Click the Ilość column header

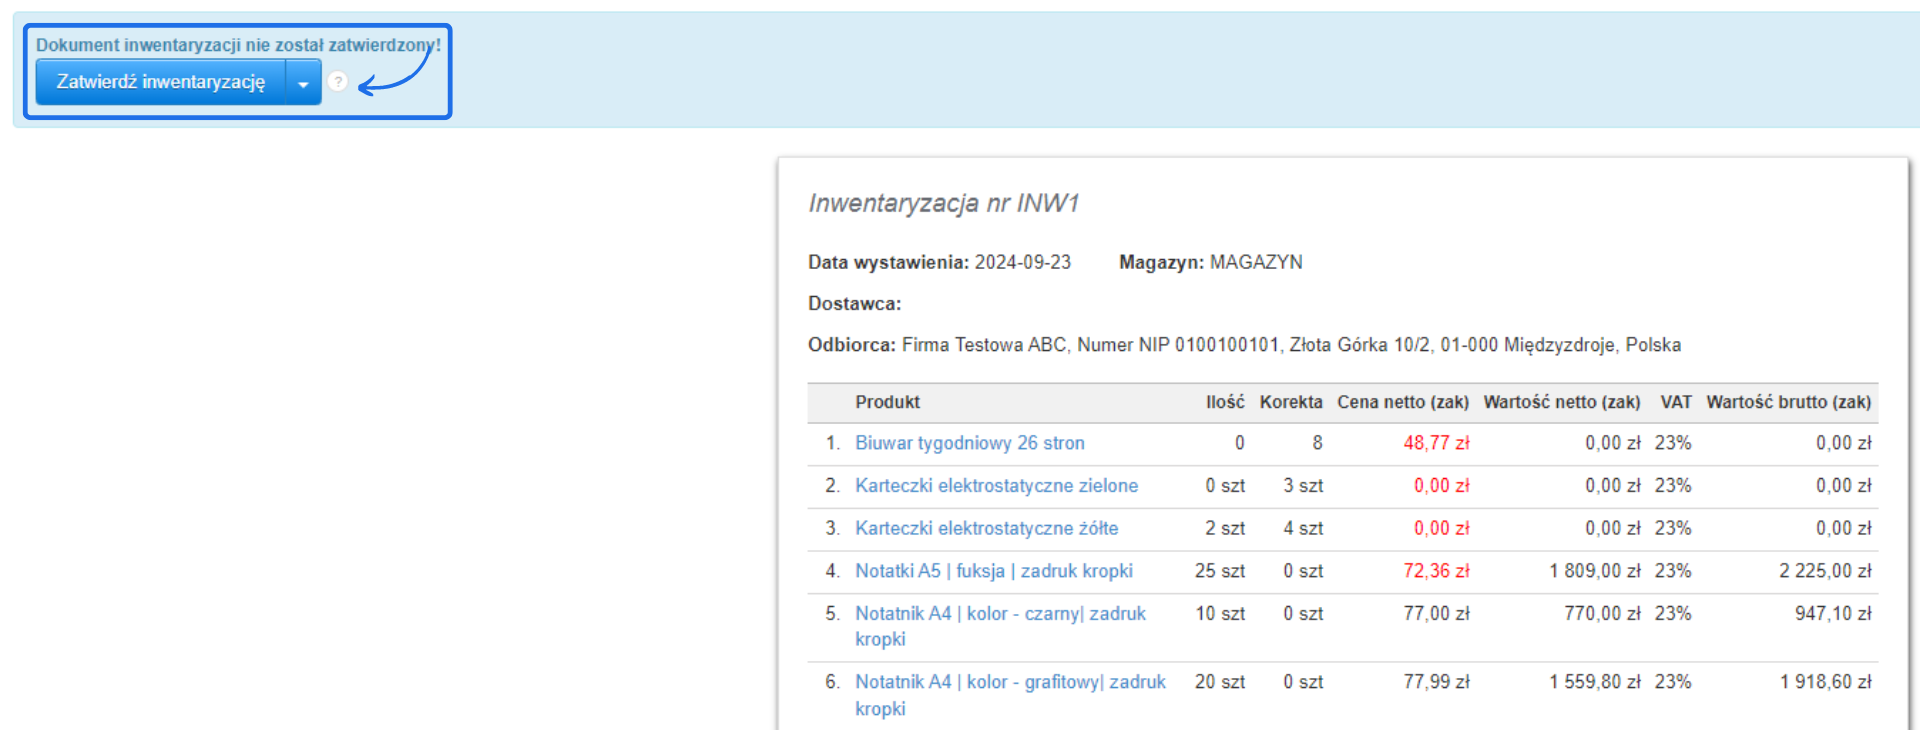coord(1224,402)
